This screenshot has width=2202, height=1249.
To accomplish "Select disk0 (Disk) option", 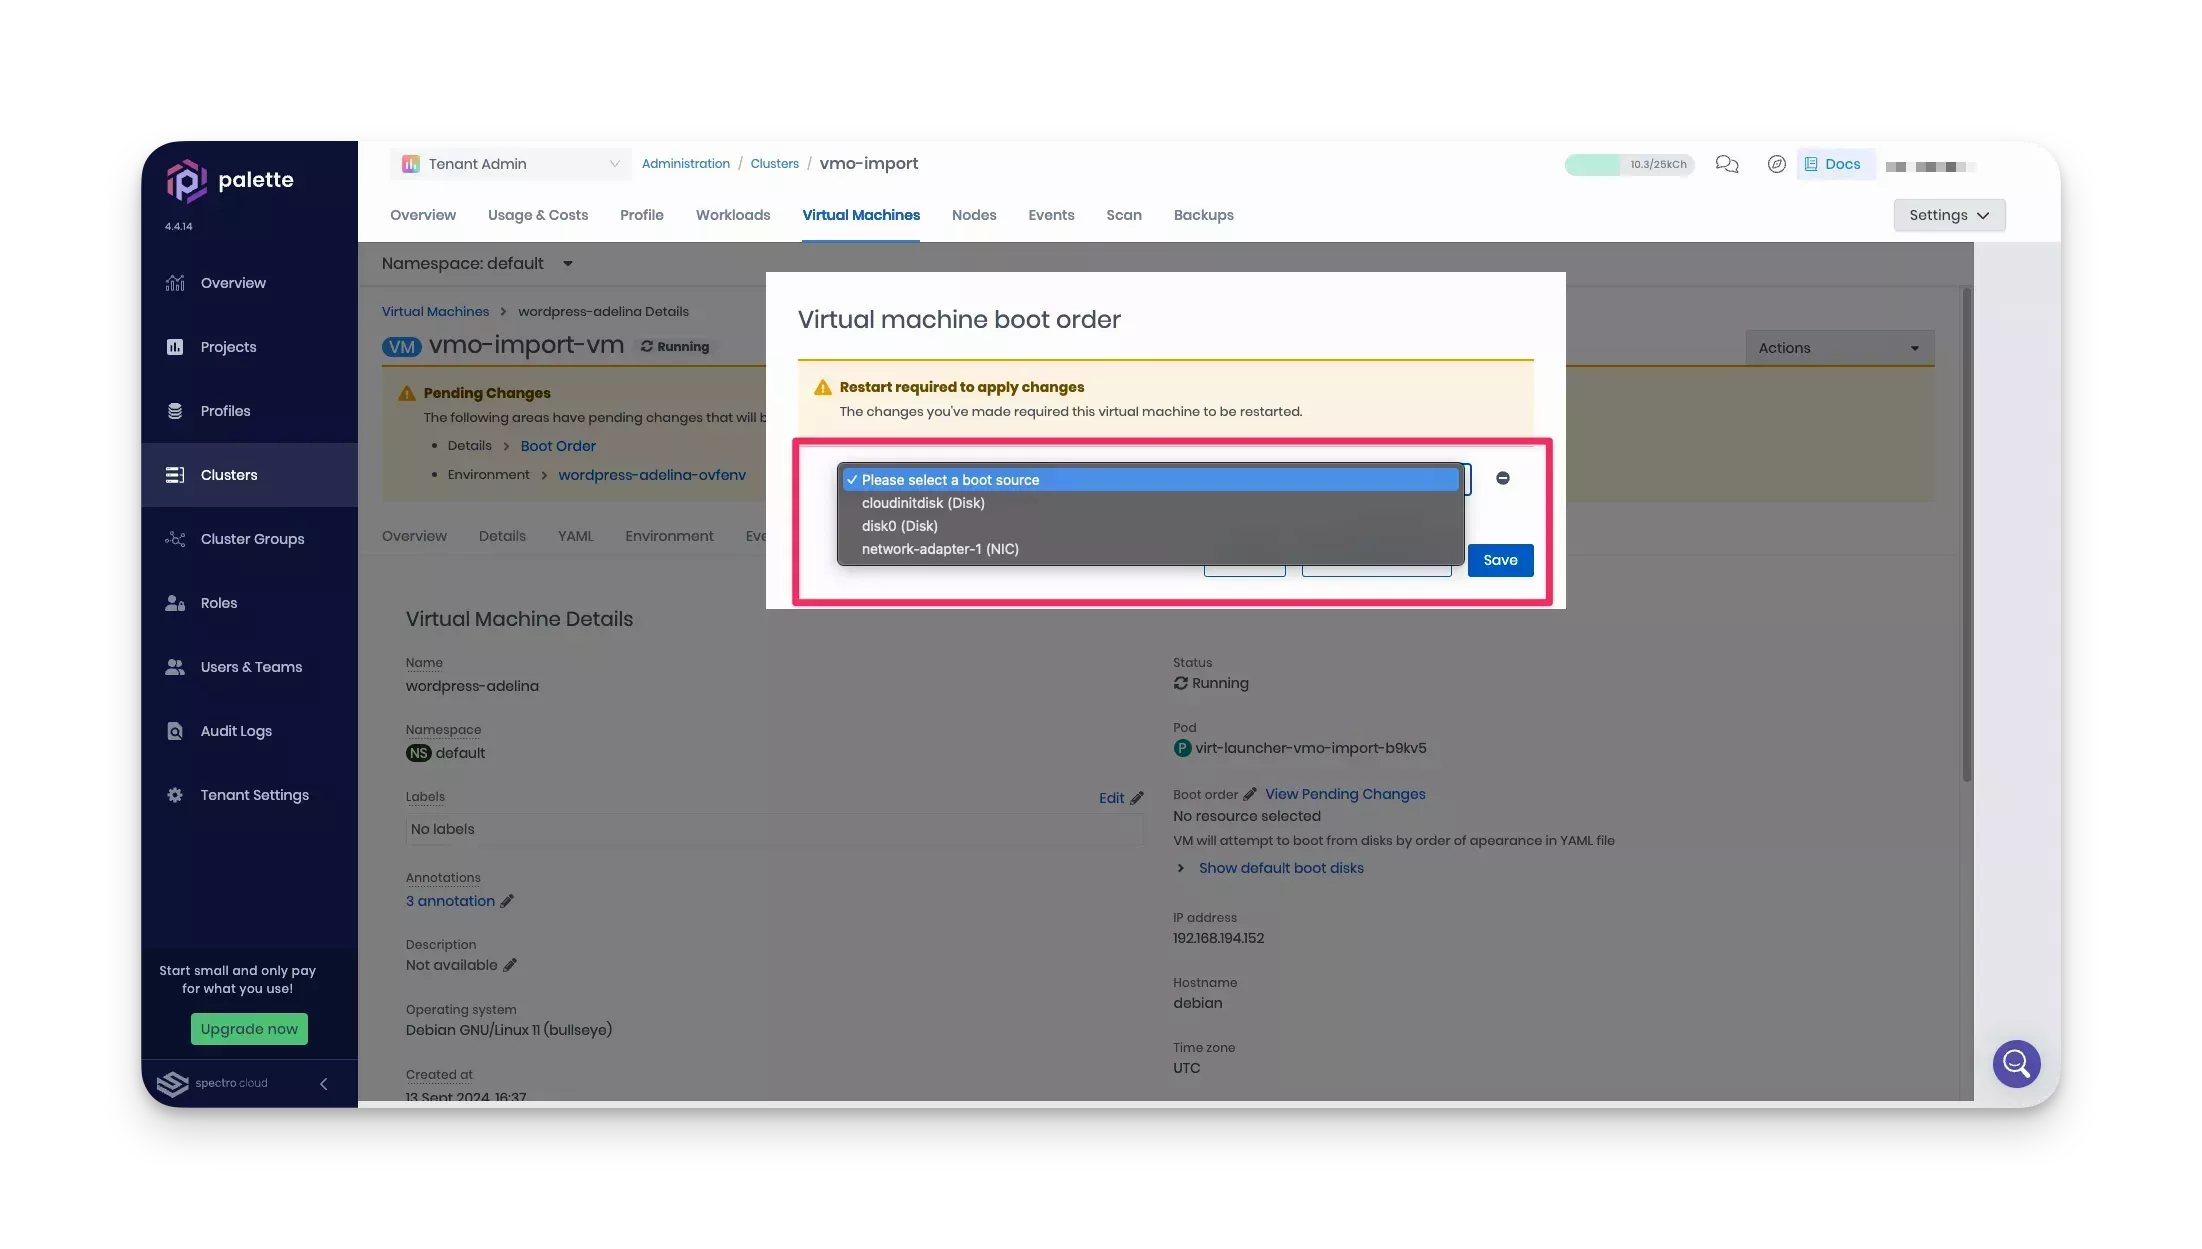I will coord(899,526).
